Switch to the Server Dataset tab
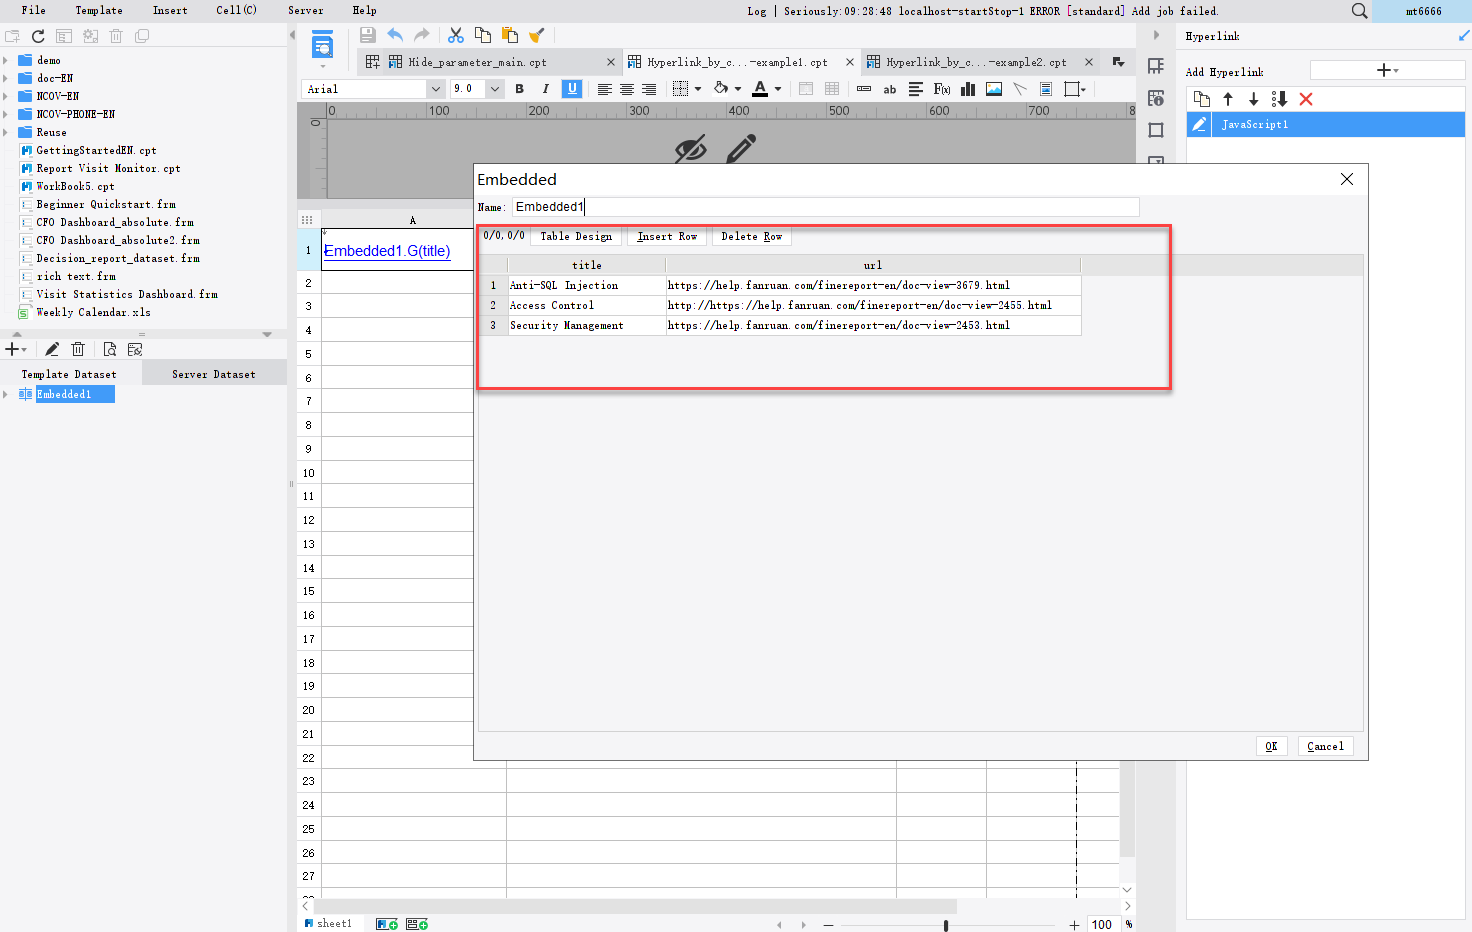 coord(214,374)
